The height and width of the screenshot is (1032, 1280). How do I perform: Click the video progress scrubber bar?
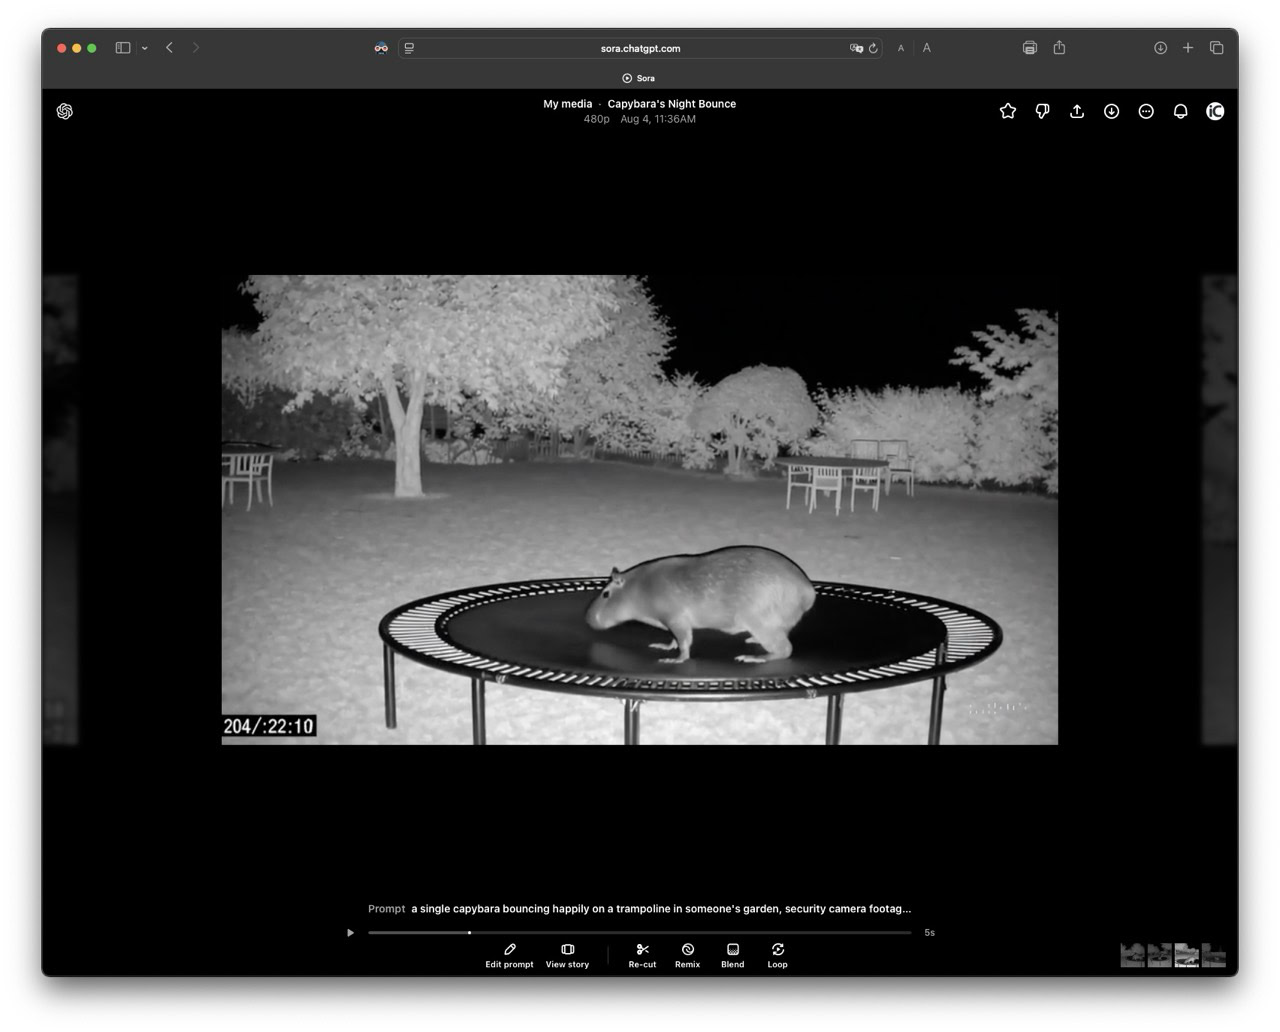point(640,933)
